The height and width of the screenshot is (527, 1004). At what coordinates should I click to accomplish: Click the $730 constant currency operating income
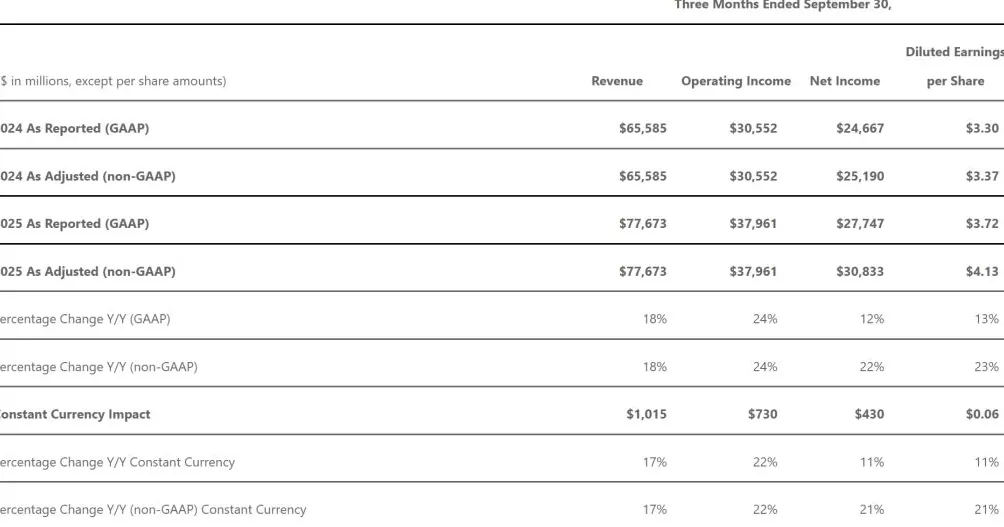click(x=762, y=414)
